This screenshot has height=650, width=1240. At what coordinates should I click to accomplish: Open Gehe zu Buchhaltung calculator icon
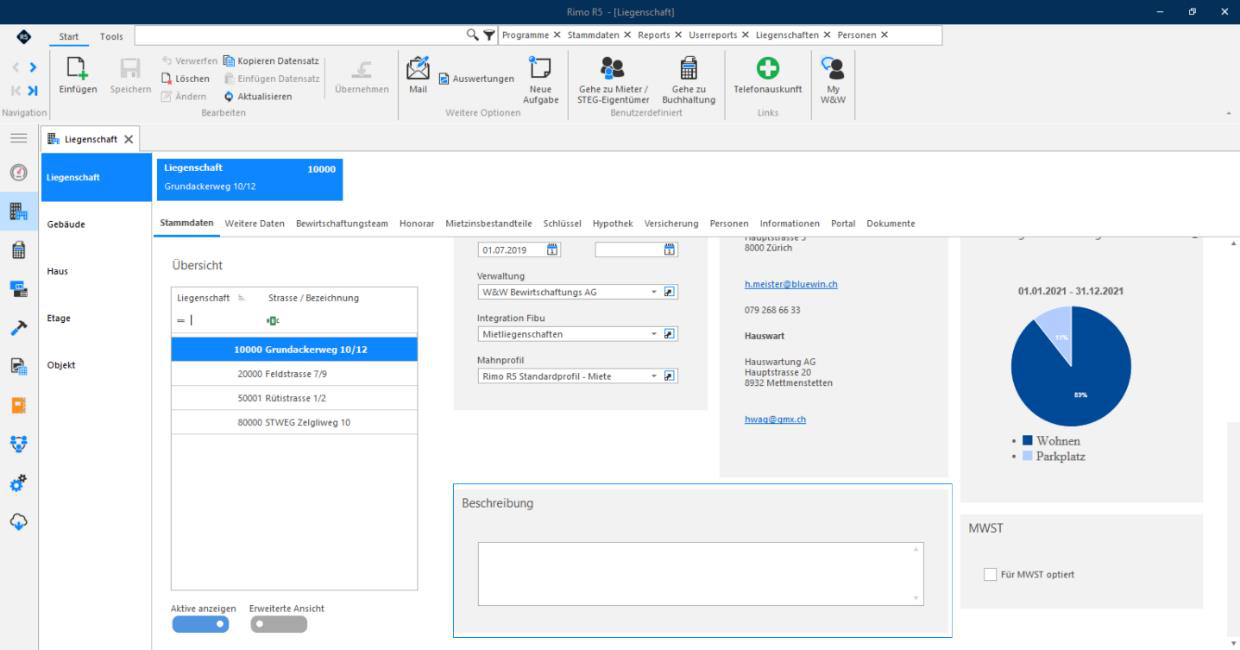click(x=688, y=68)
